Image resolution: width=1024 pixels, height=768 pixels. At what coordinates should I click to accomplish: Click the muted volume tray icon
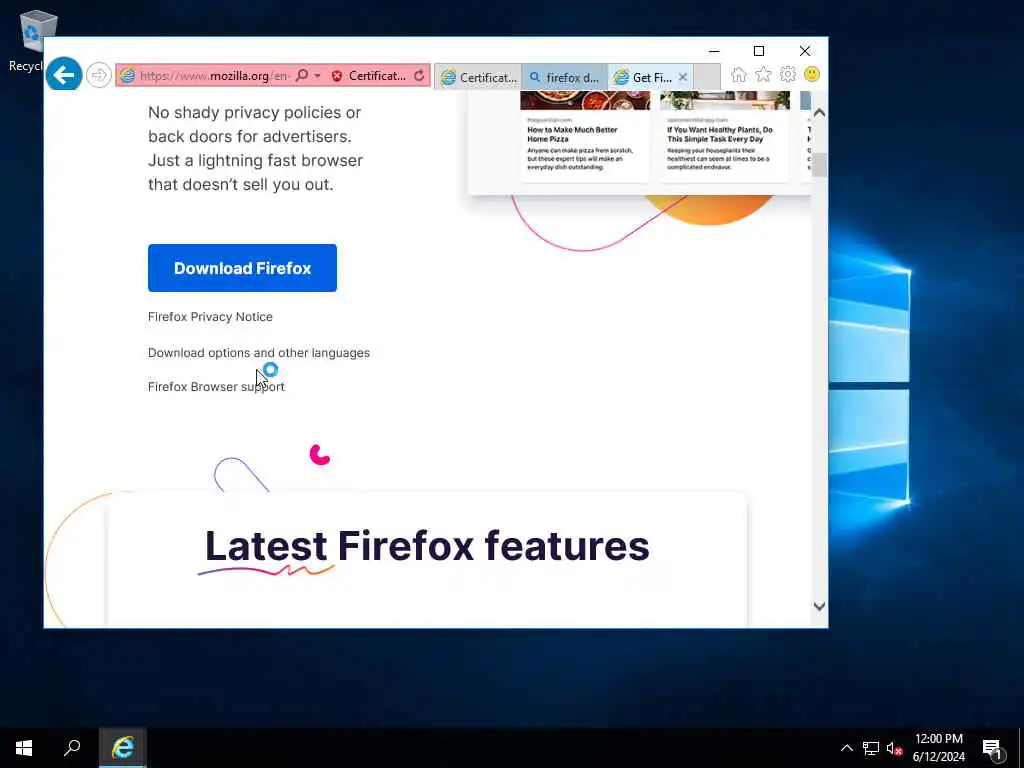tap(894, 748)
